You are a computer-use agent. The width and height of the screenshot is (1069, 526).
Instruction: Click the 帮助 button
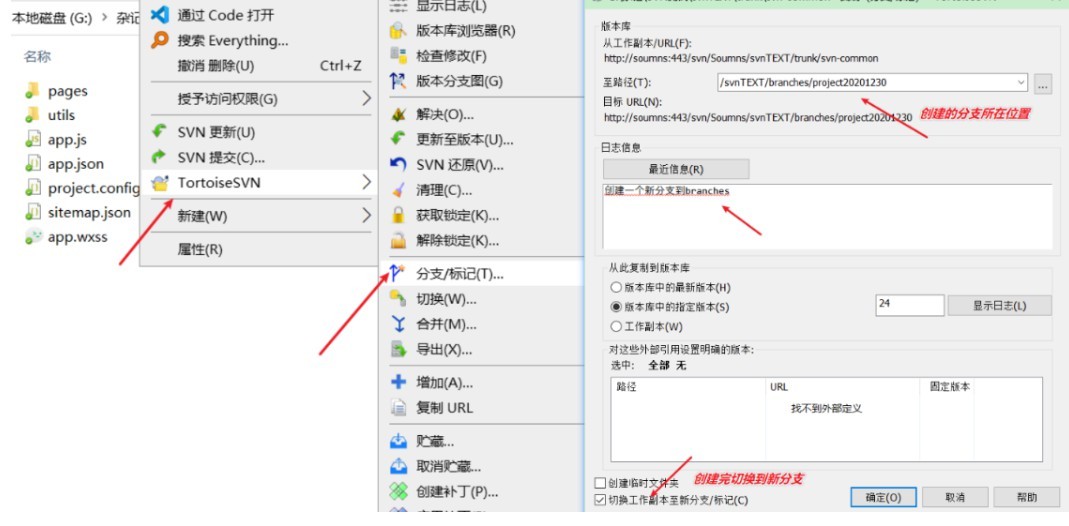pyautogui.click(x=1027, y=497)
